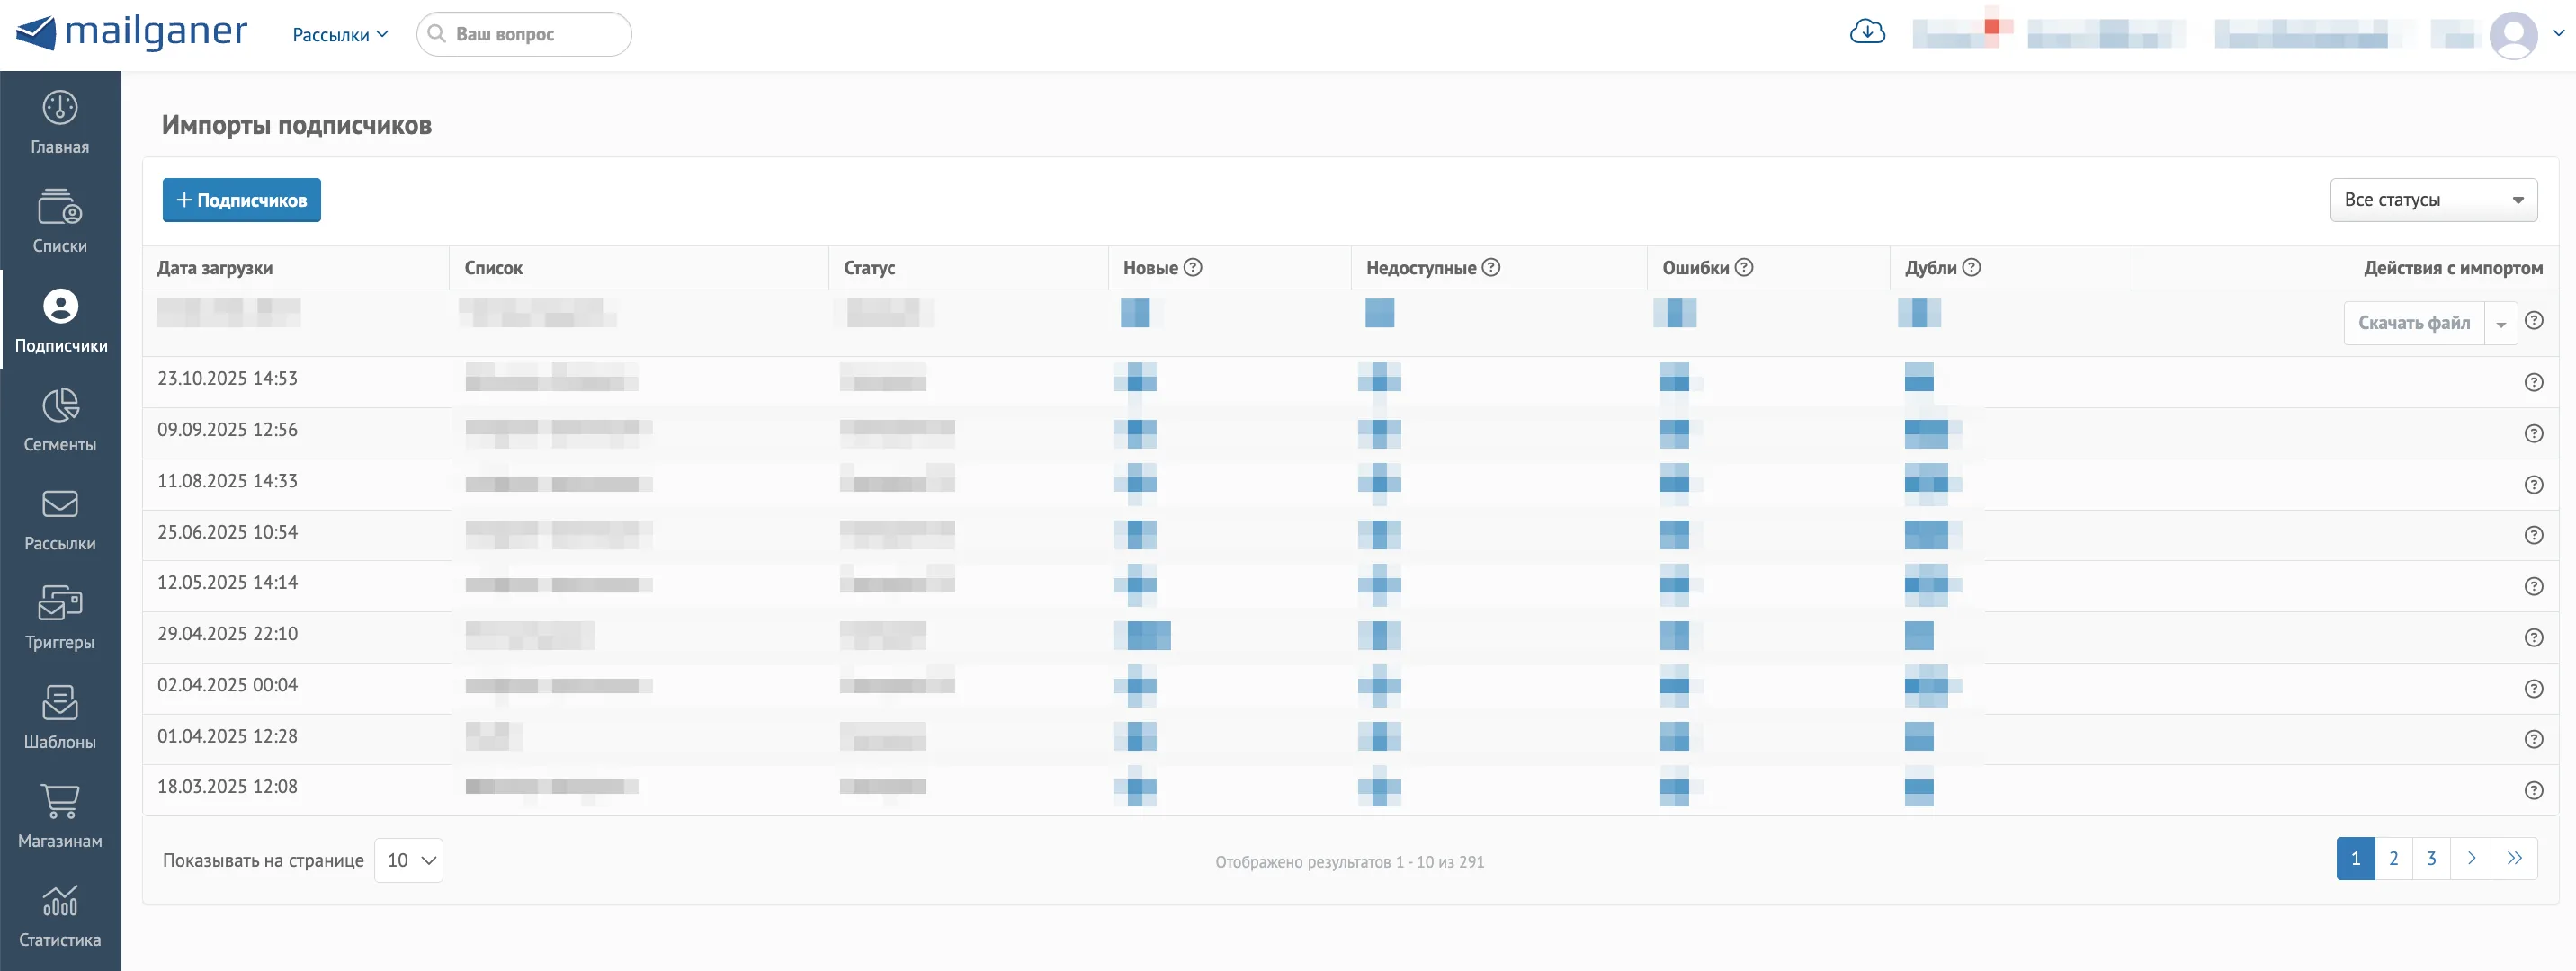Click the + Подписчиков button
Screen dimensions: 2576x971
tap(241, 200)
